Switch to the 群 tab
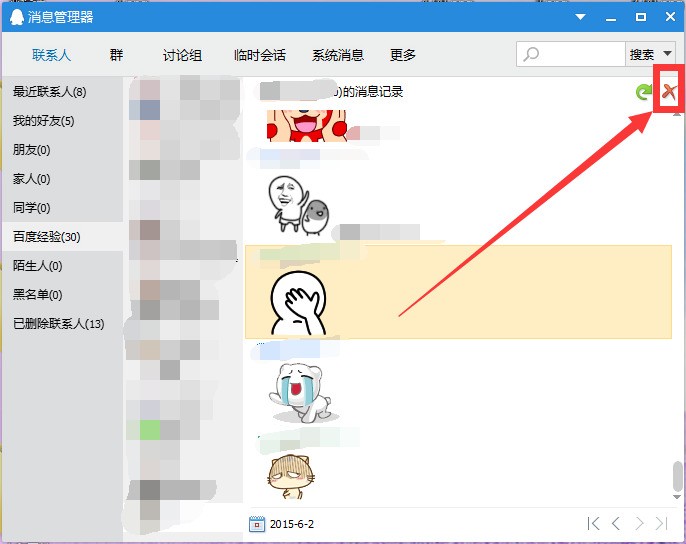The width and height of the screenshot is (686, 544). [x=116, y=55]
